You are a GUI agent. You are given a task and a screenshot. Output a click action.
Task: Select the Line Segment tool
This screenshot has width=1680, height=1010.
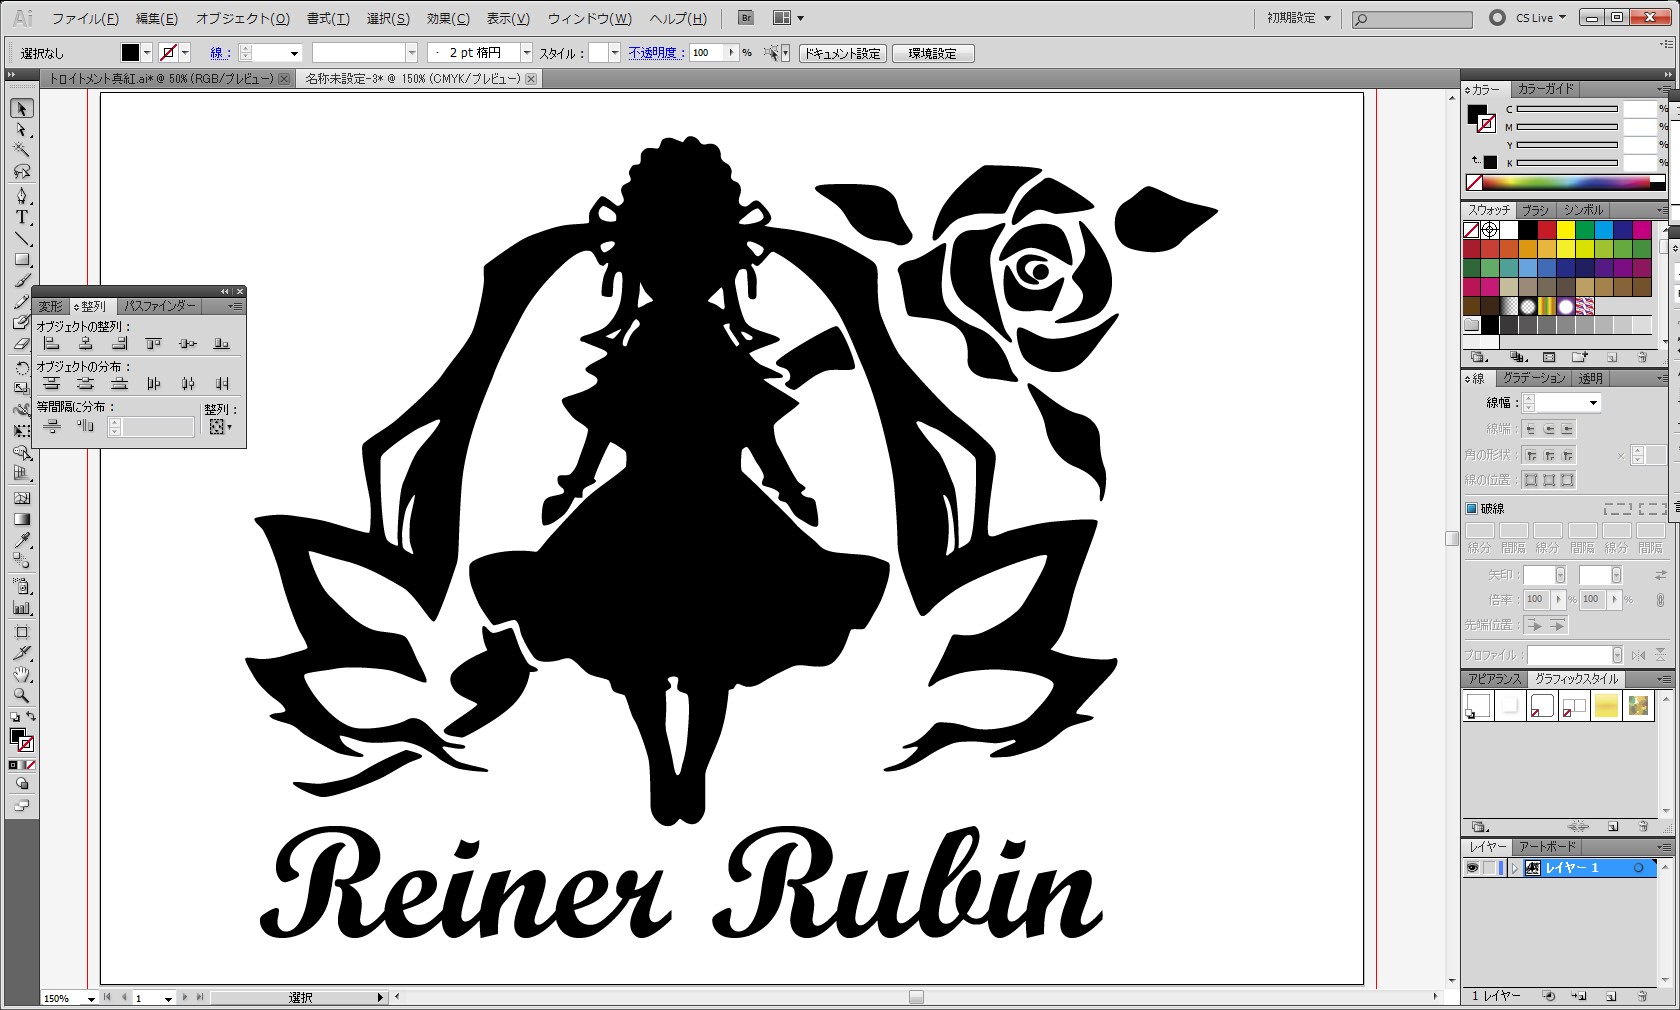click(x=22, y=239)
